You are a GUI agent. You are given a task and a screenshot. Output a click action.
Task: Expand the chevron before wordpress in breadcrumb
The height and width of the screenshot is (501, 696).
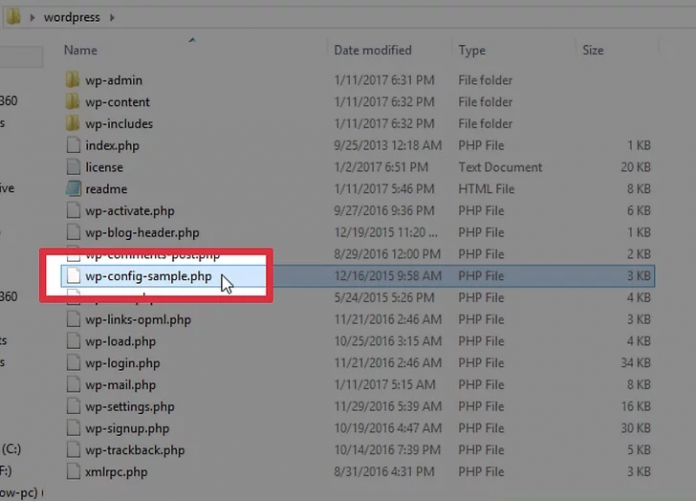(31, 18)
